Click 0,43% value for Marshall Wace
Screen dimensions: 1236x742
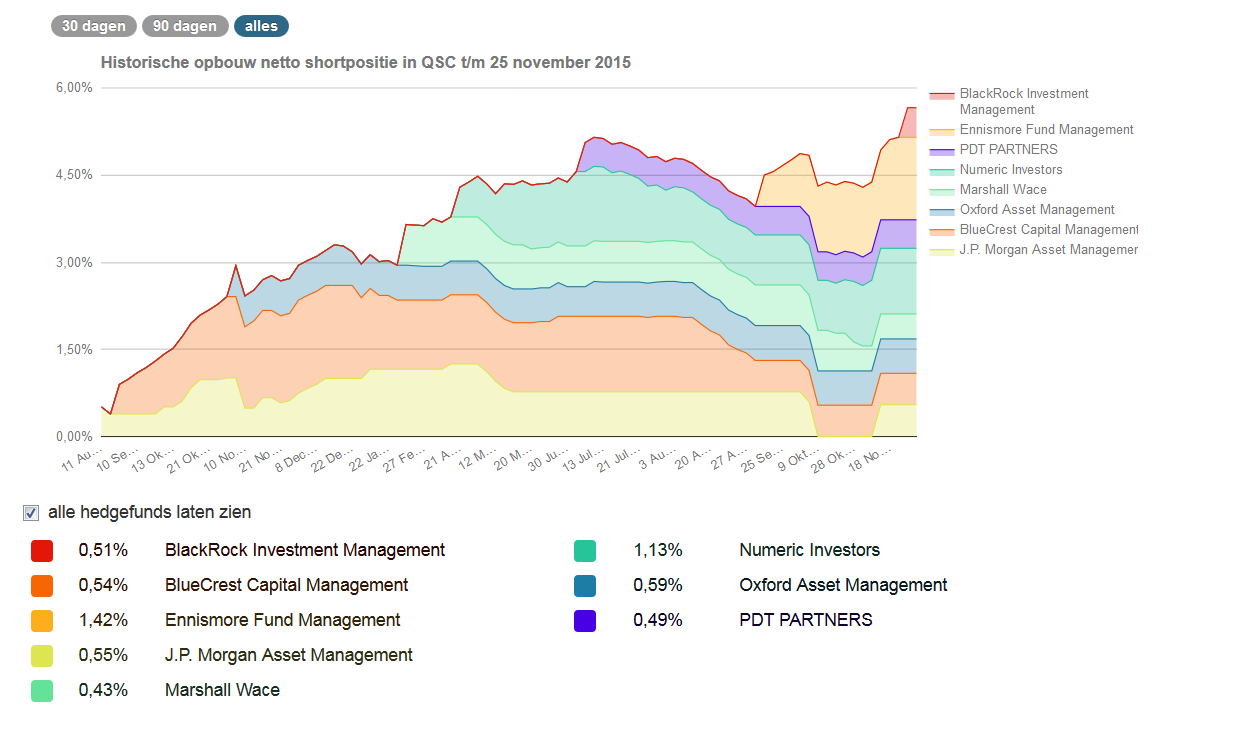104,690
